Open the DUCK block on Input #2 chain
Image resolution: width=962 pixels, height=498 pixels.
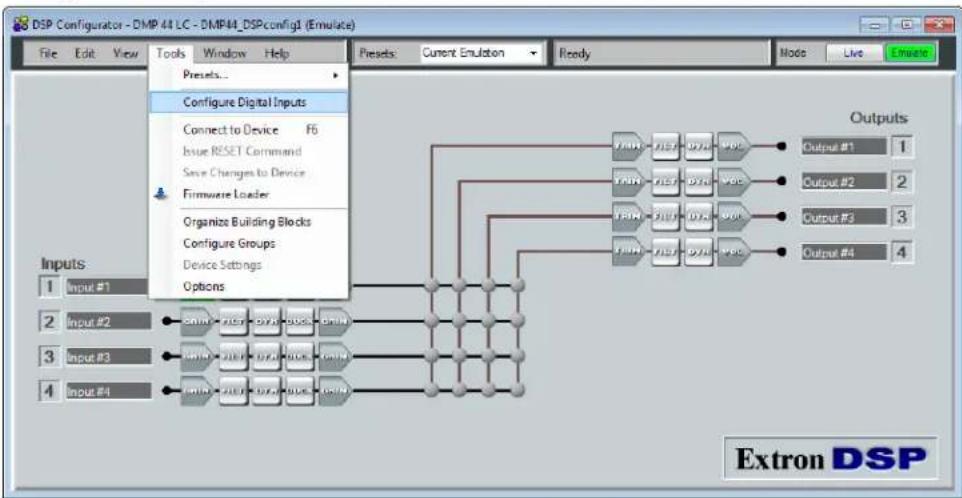coord(300,321)
